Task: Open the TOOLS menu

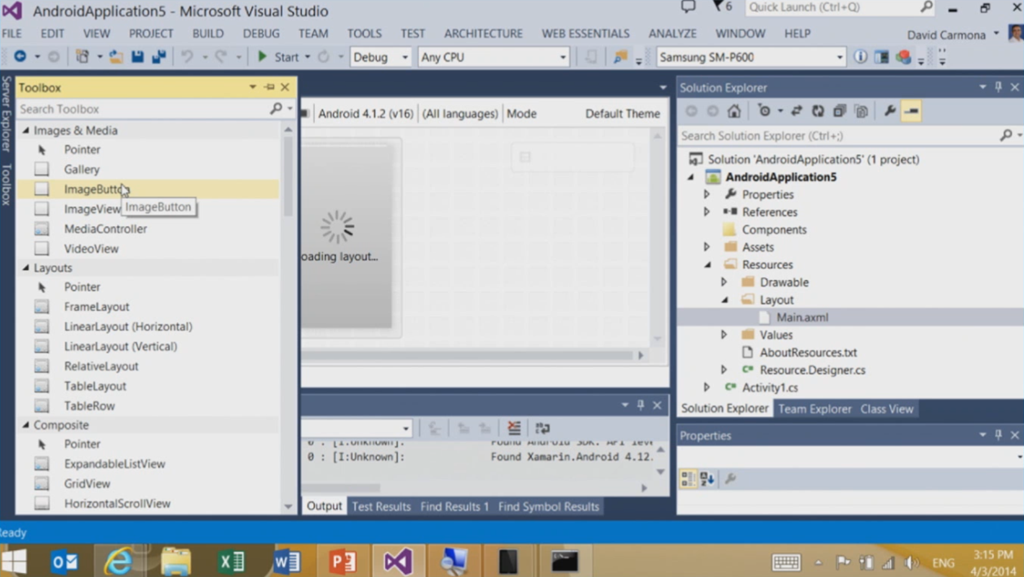Action: pyautogui.click(x=364, y=33)
